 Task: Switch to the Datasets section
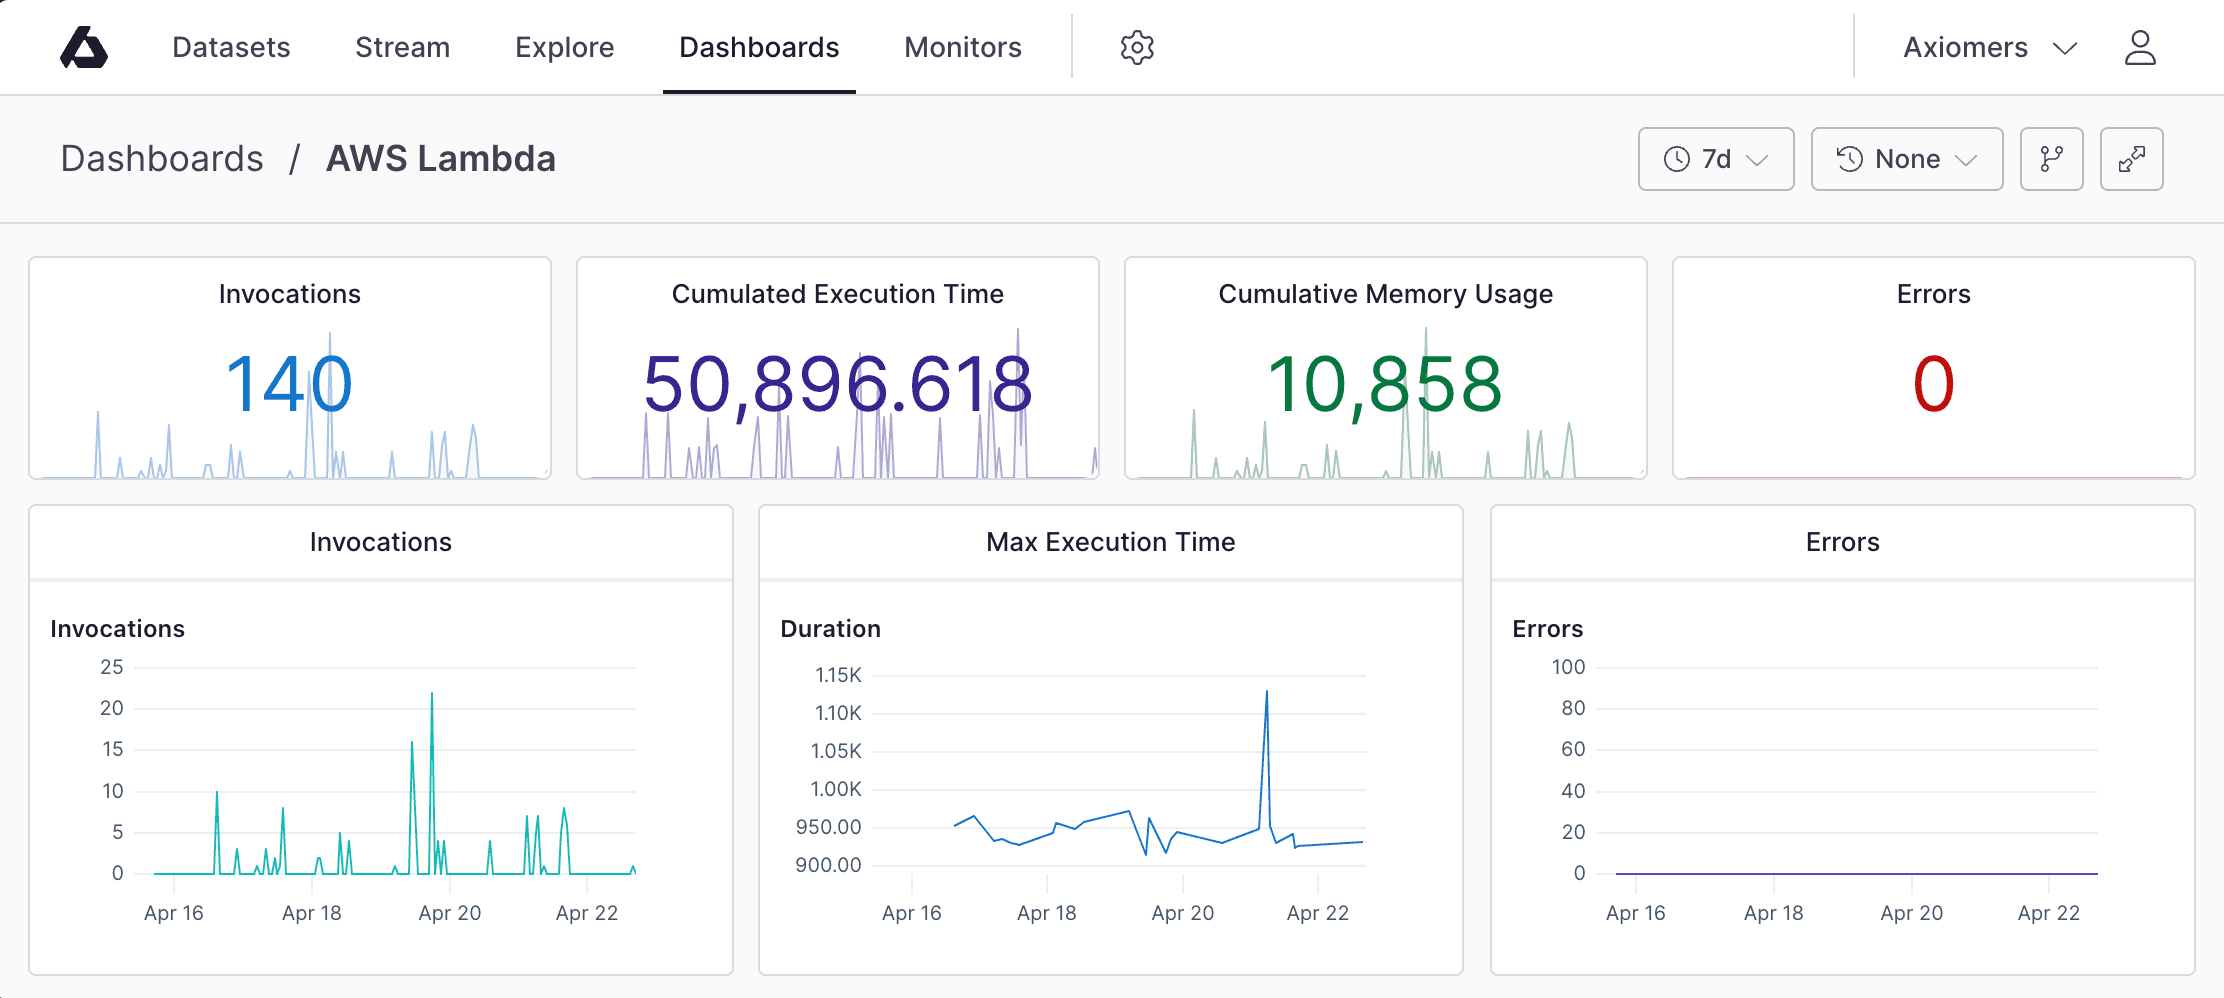click(231, 47)
